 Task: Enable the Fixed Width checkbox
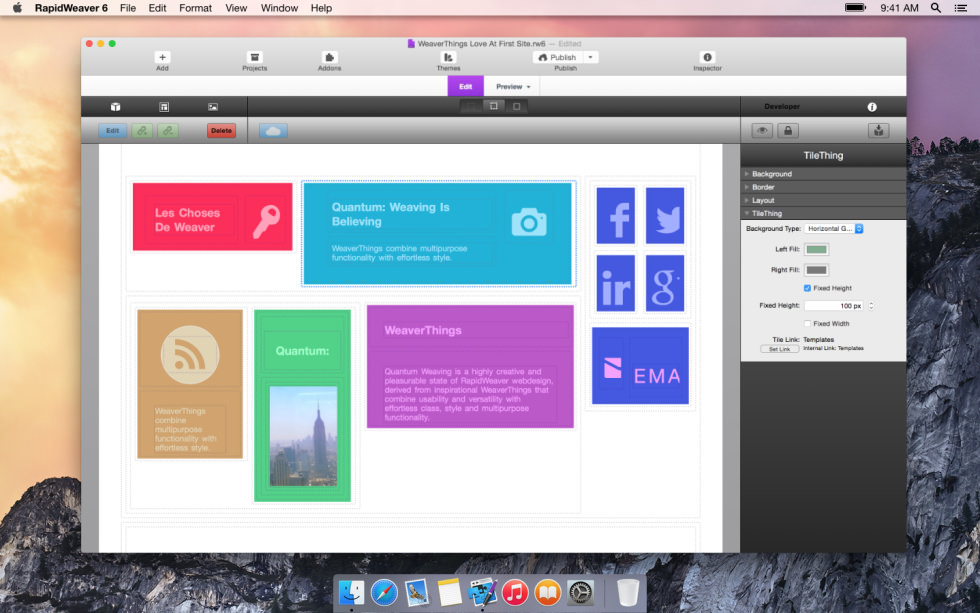[x=807, y=324]
